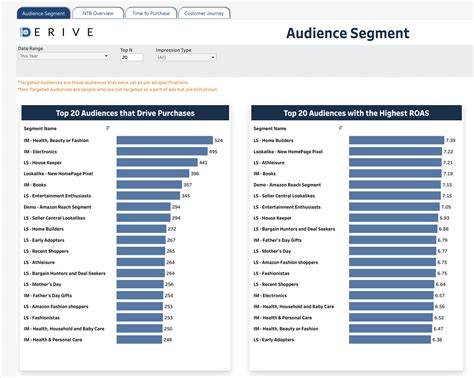Open the Time to Purchase tab

point(151,13)
